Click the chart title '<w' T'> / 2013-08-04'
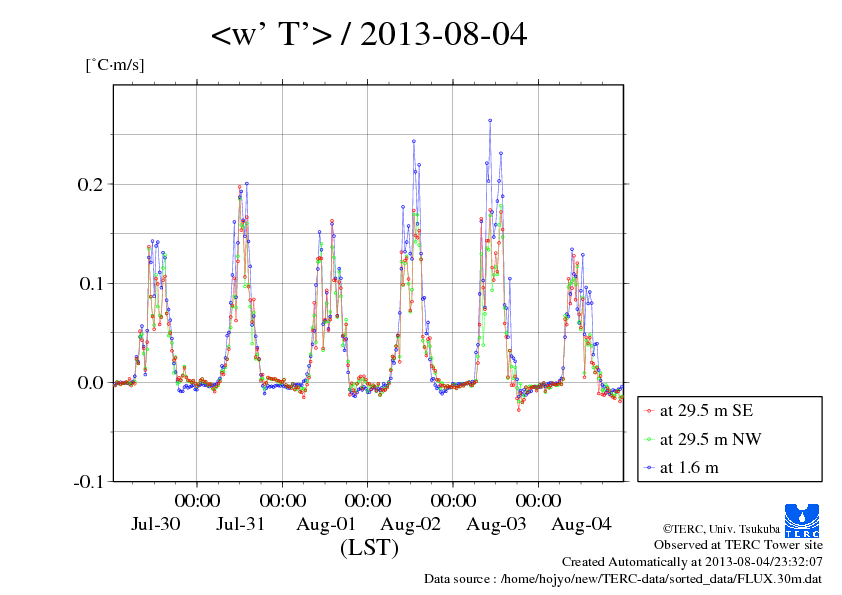The image size is (842, 595). coord(369,34)
